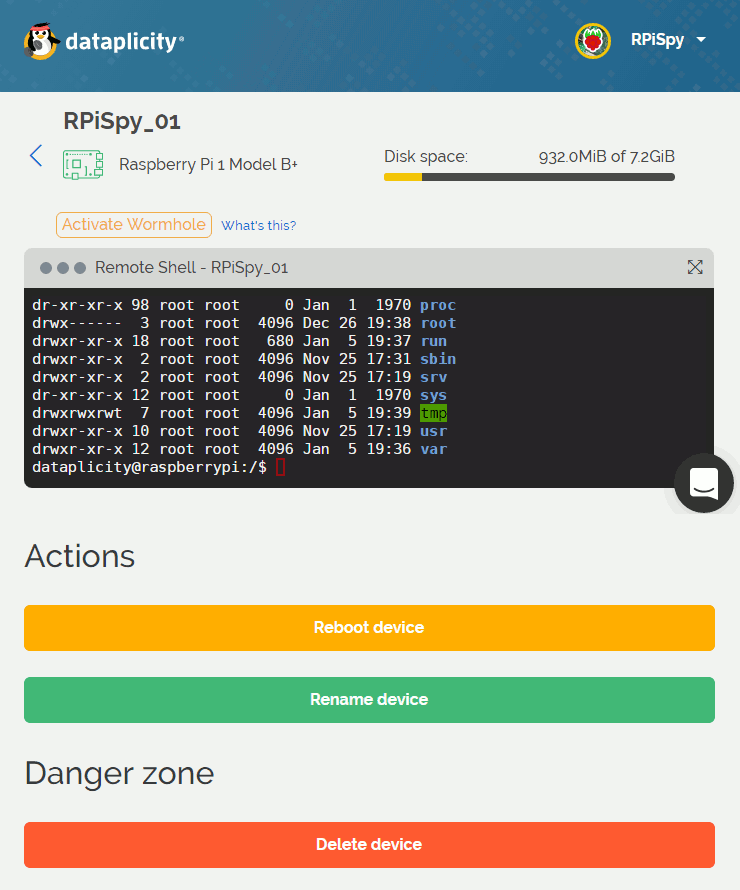Open the chat support bubble
This screenshot has width=740, height=890.
(704, 483)
